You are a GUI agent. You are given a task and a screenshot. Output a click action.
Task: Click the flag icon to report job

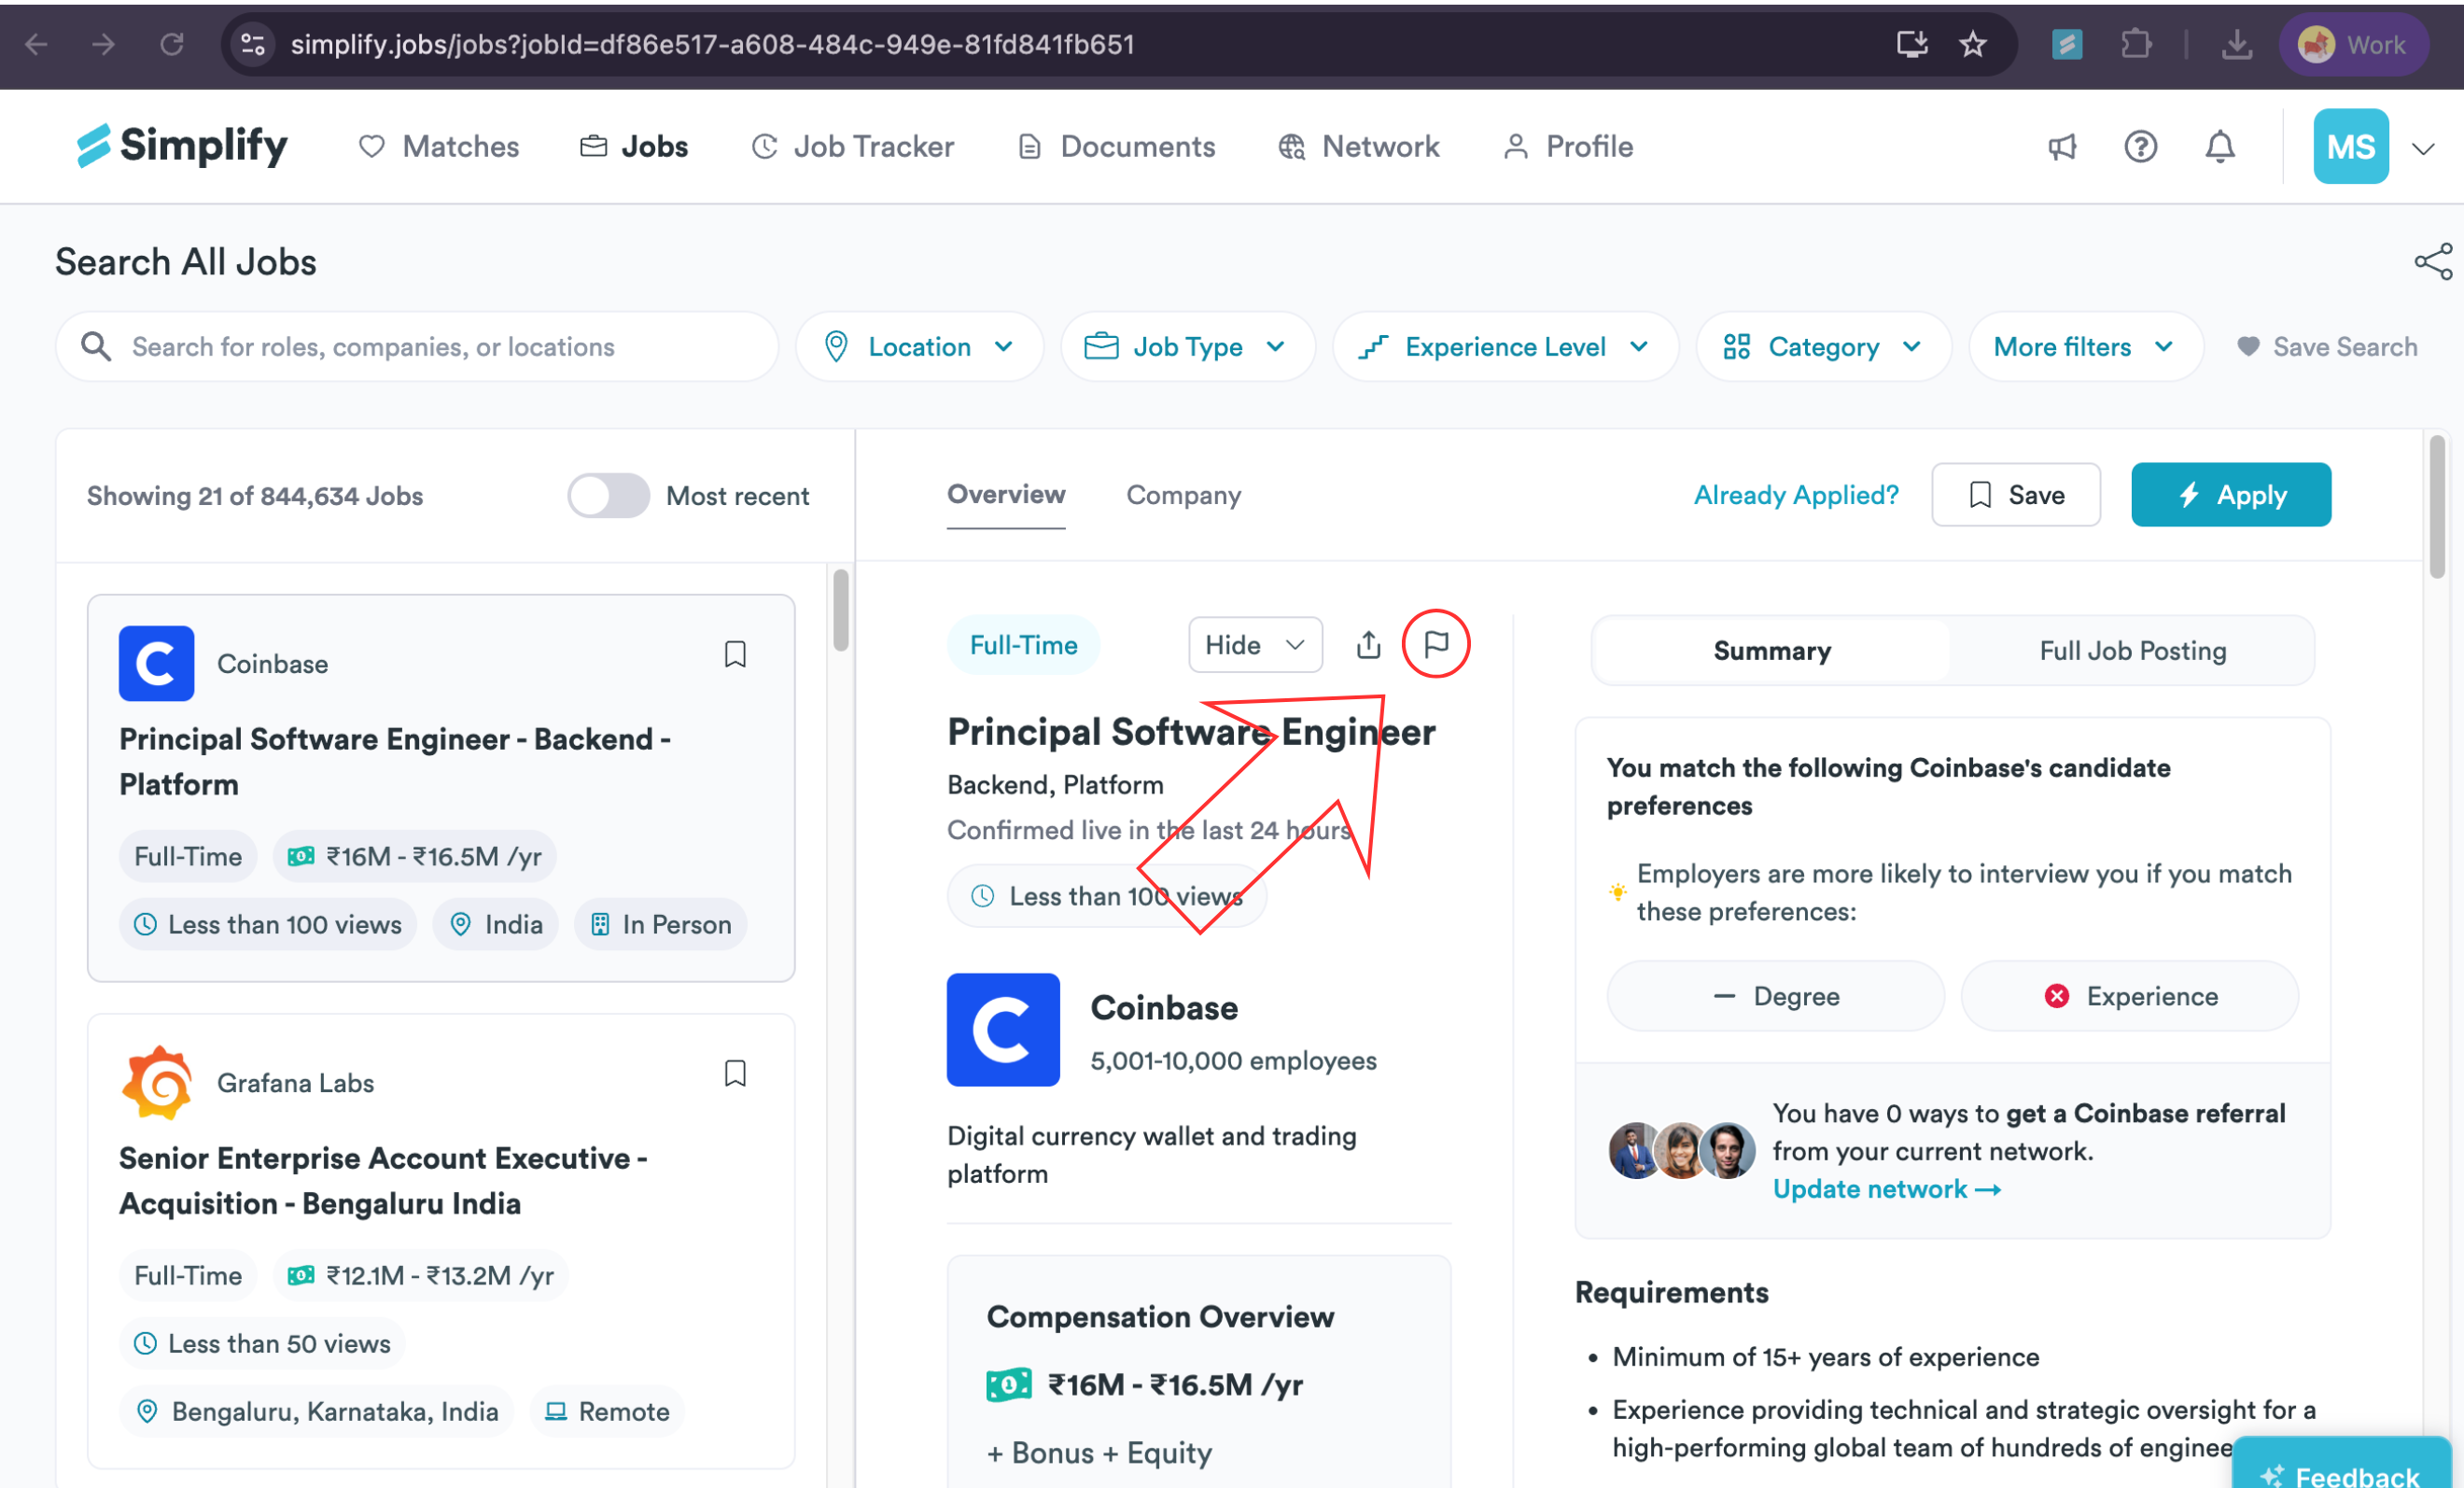[1436, 644]
